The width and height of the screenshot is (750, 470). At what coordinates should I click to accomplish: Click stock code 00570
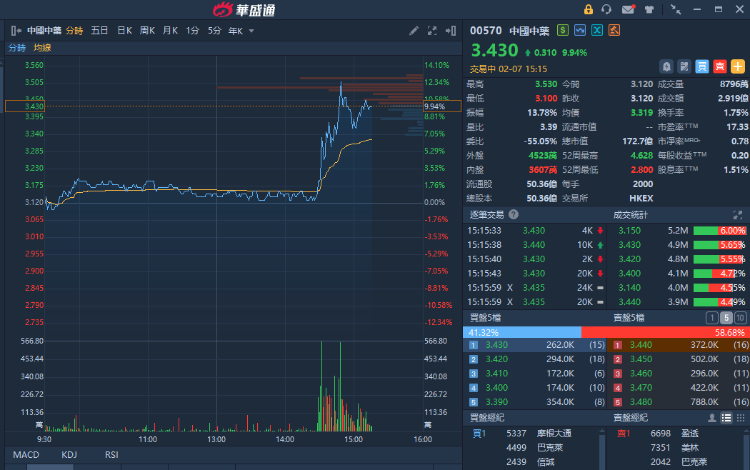[x=485, y=30]
